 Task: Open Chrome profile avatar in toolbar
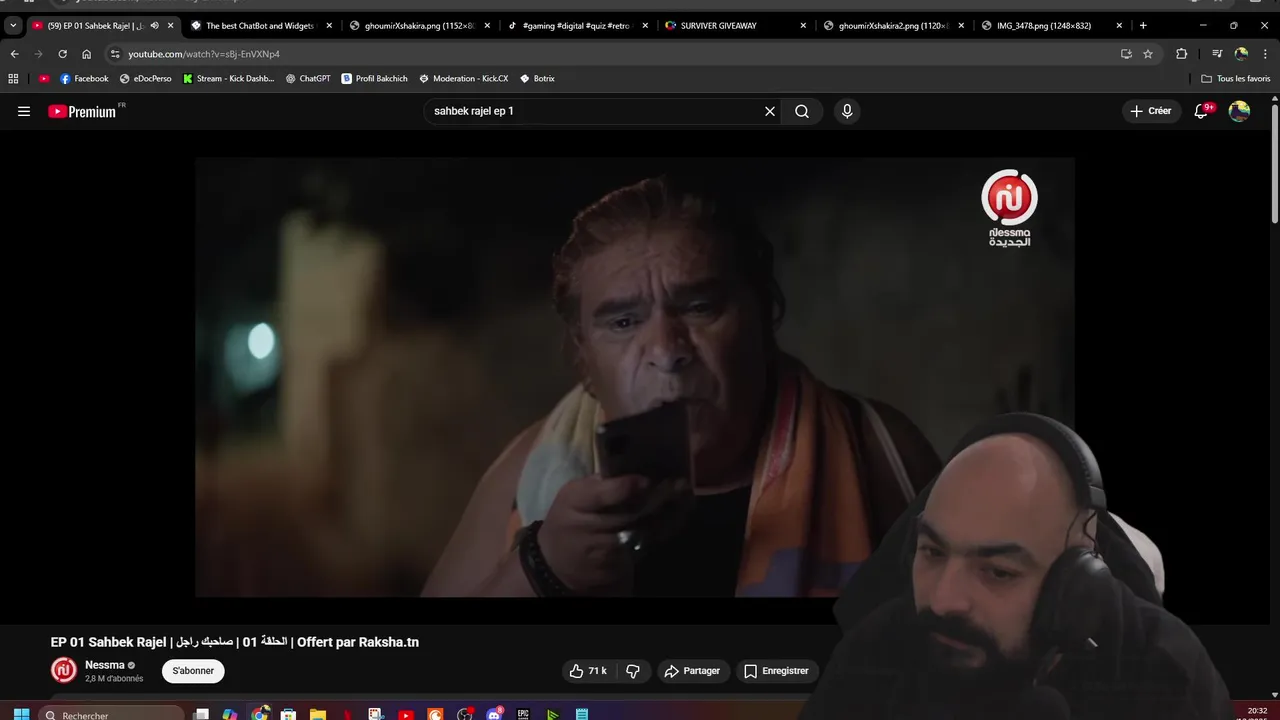click(x=1241, y=54)
